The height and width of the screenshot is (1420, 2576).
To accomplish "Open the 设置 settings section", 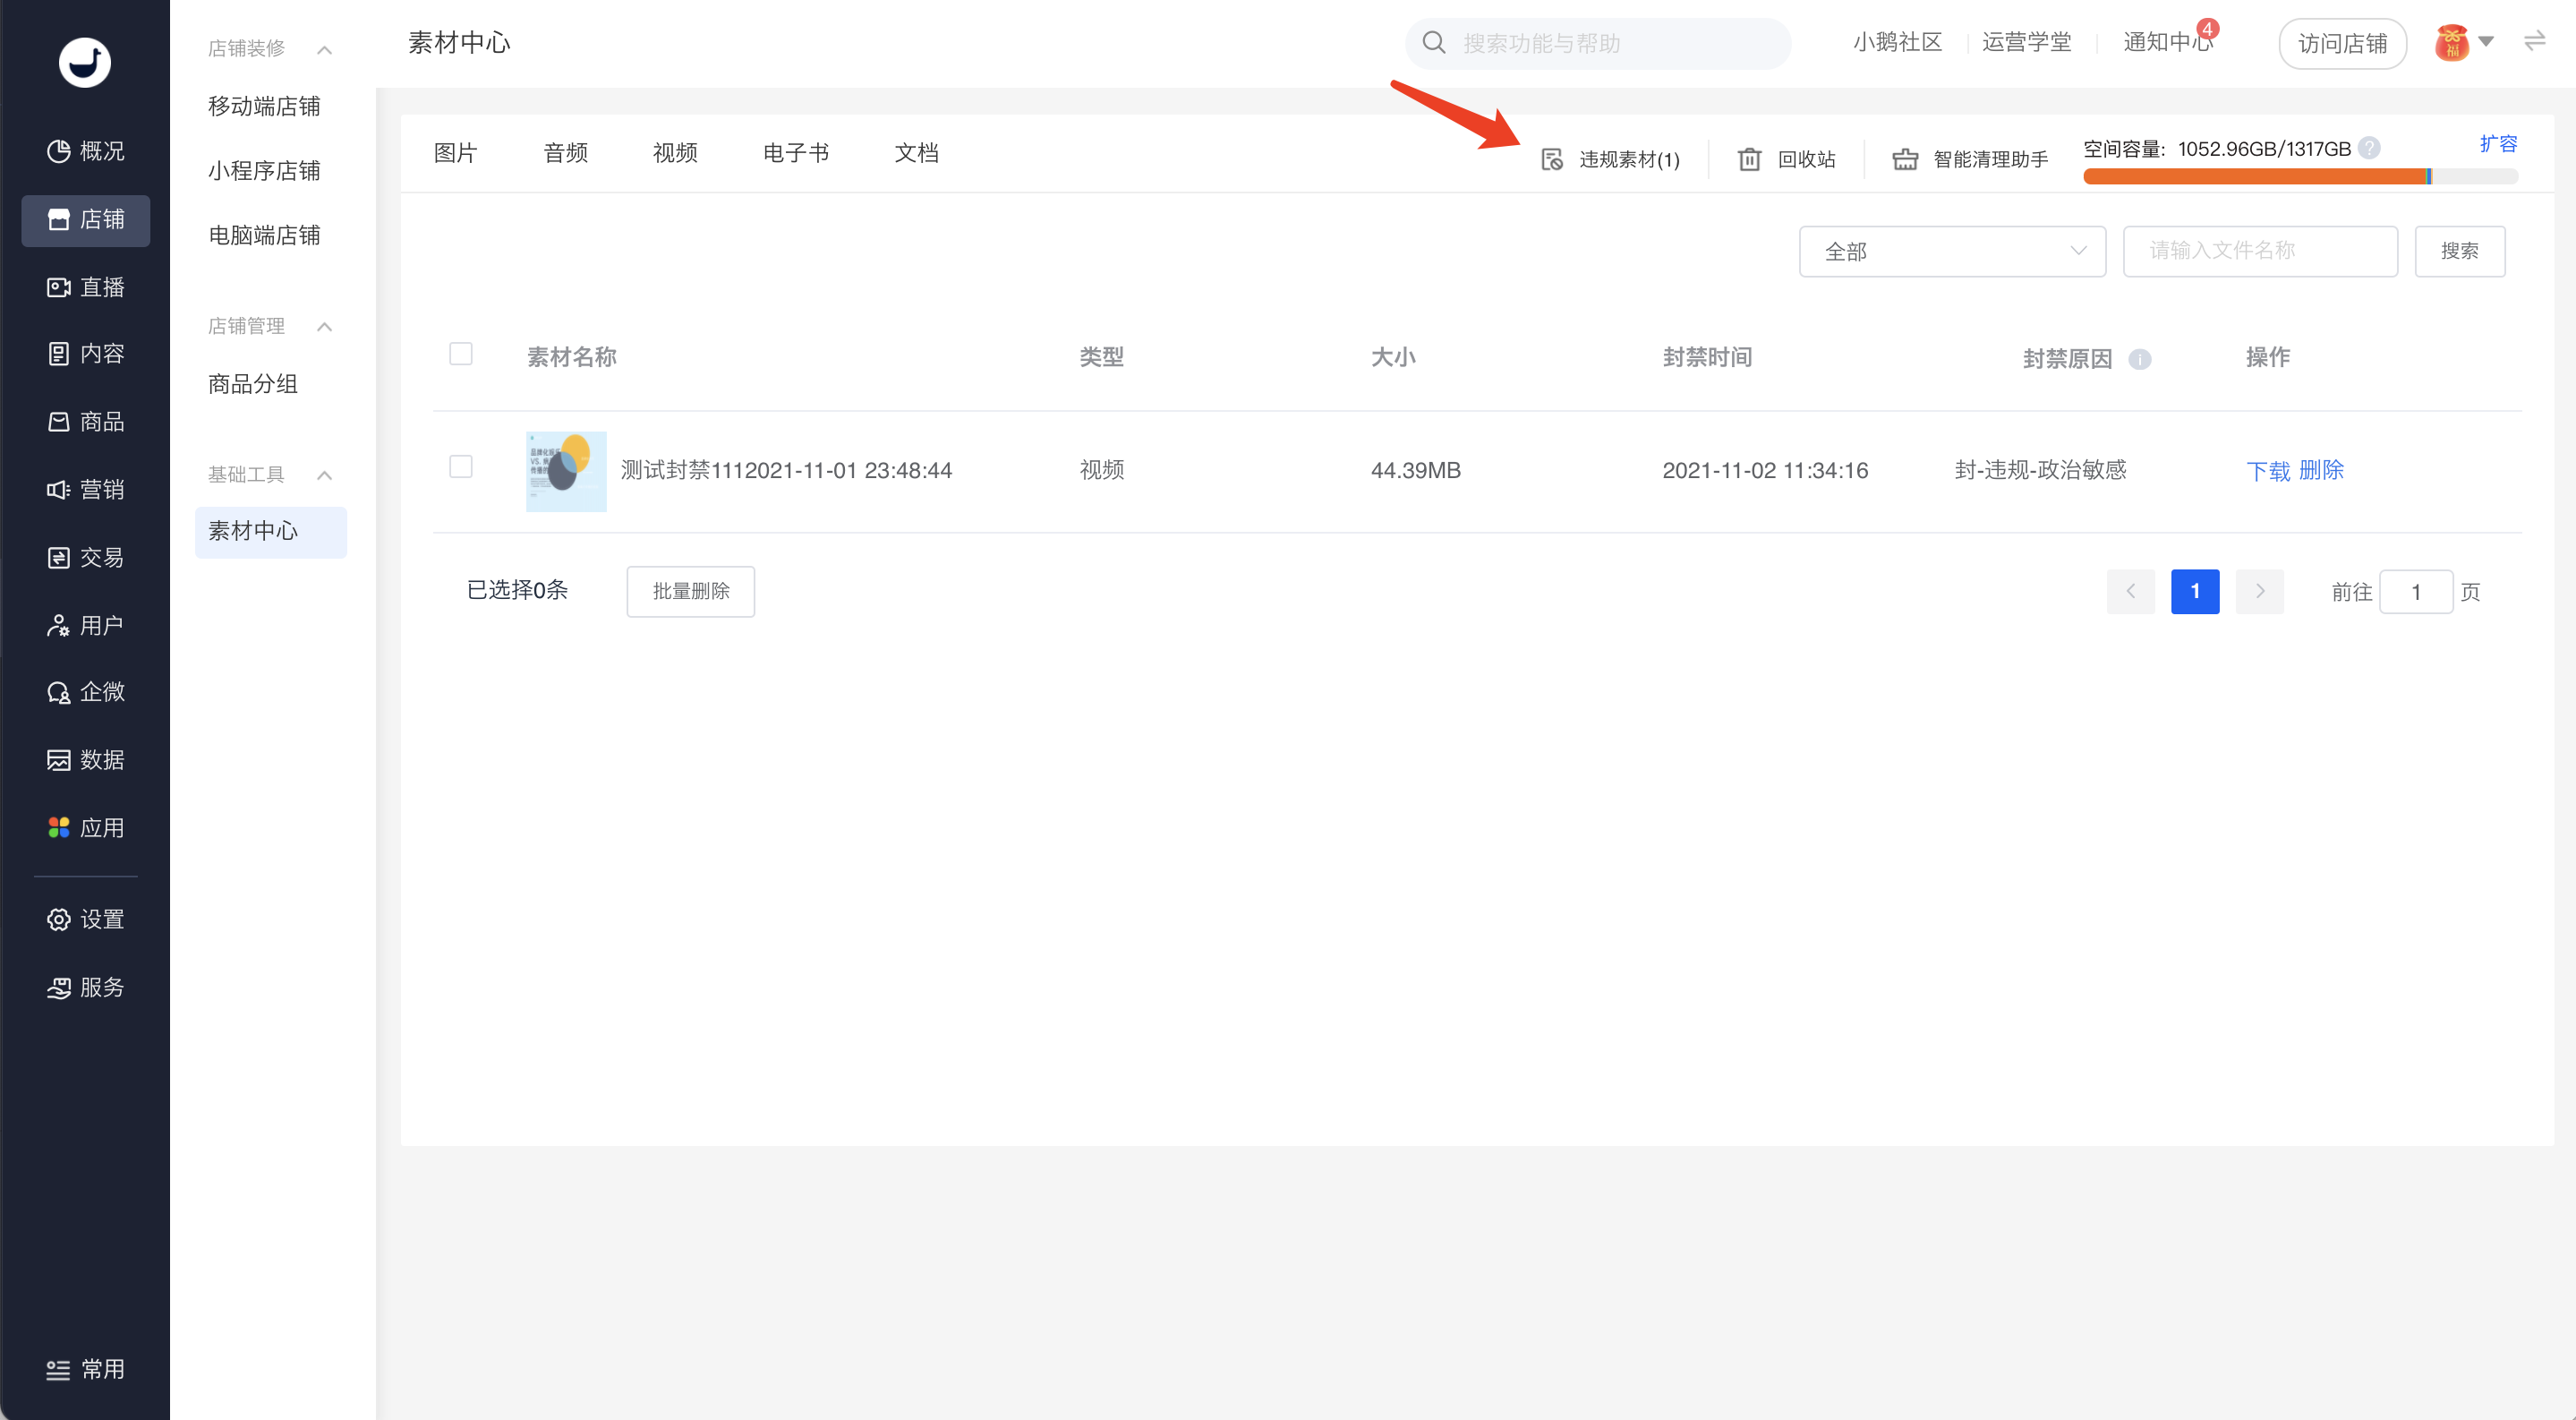I will [x=86, y=919].
